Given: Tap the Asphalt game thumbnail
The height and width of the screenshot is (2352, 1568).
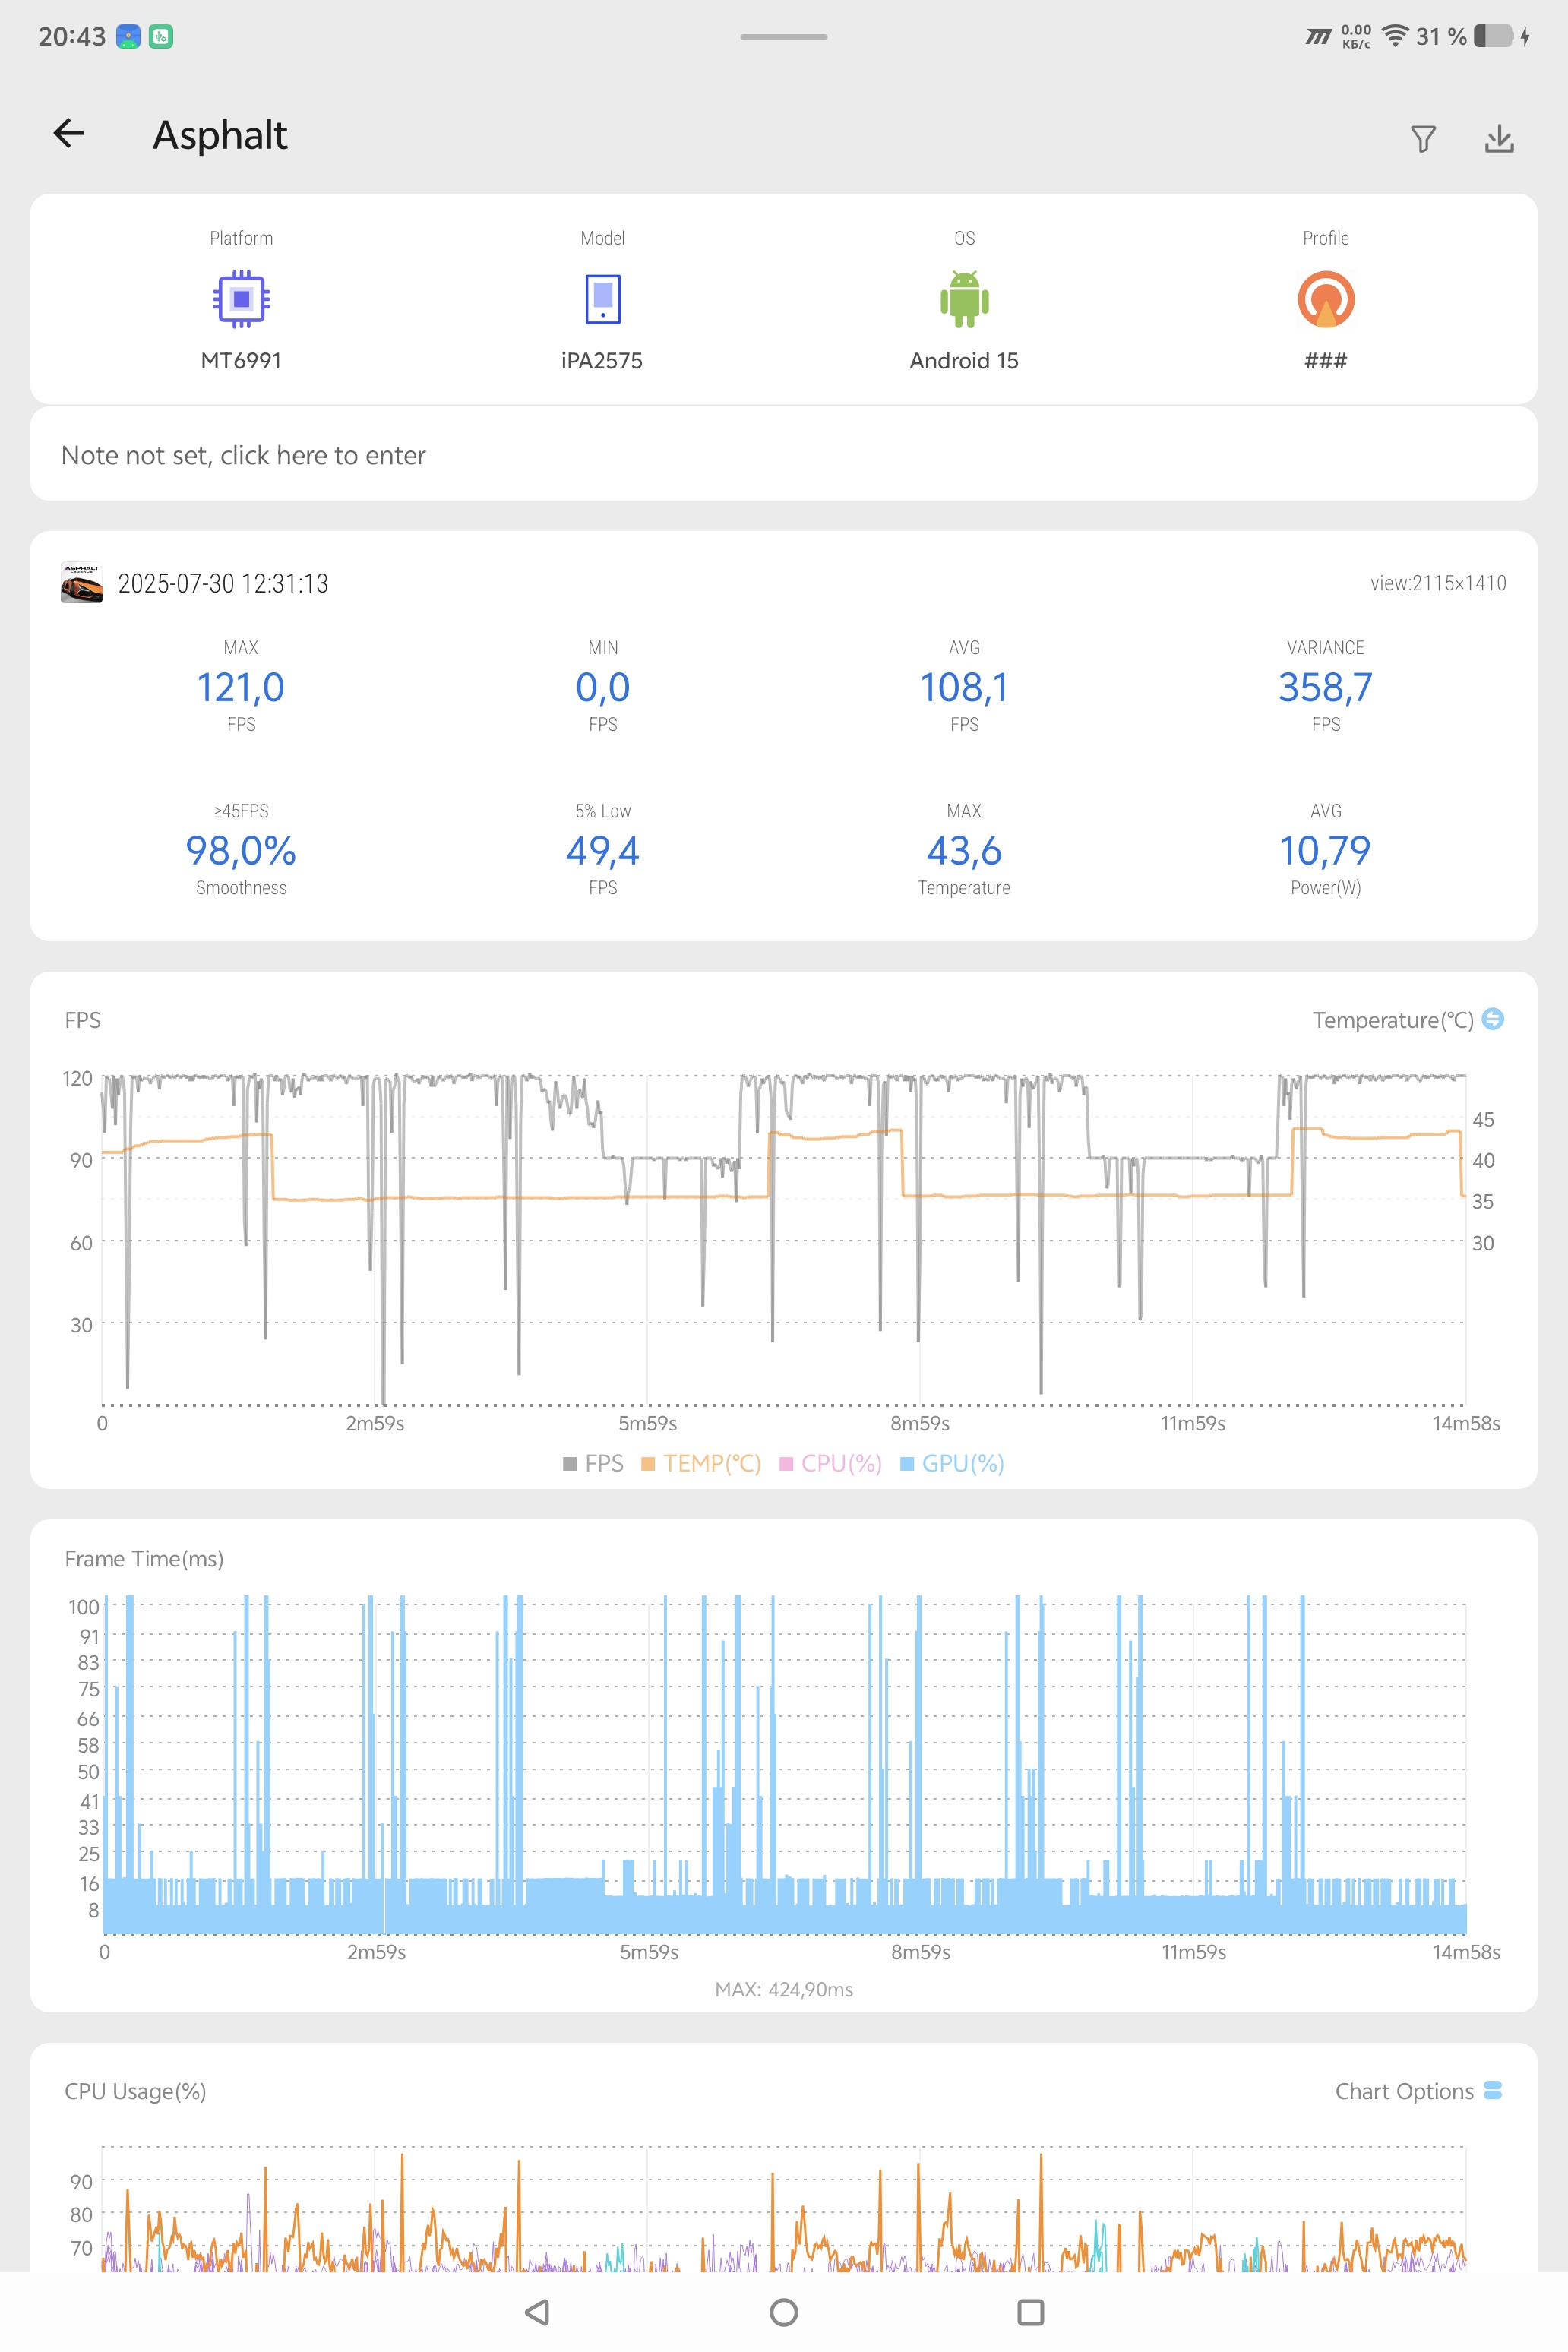Looking at the screenshot, I should click(x=81, y=583).
